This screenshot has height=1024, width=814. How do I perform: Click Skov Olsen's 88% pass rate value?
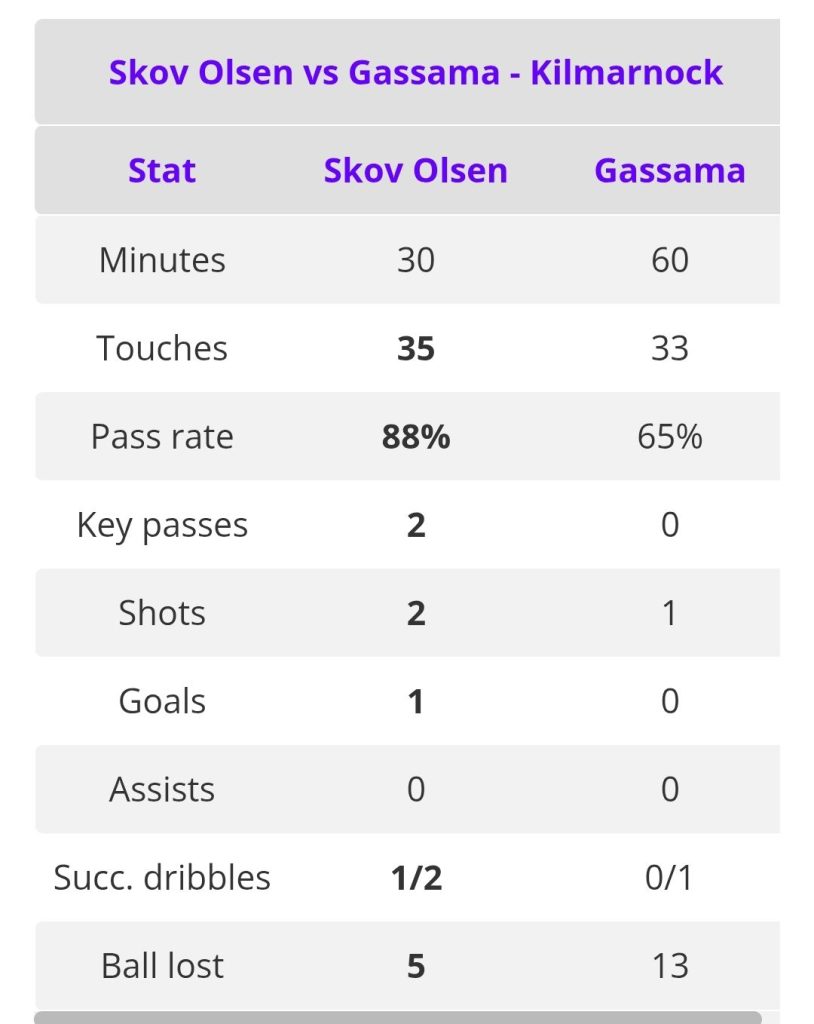[x=416, y=437]
